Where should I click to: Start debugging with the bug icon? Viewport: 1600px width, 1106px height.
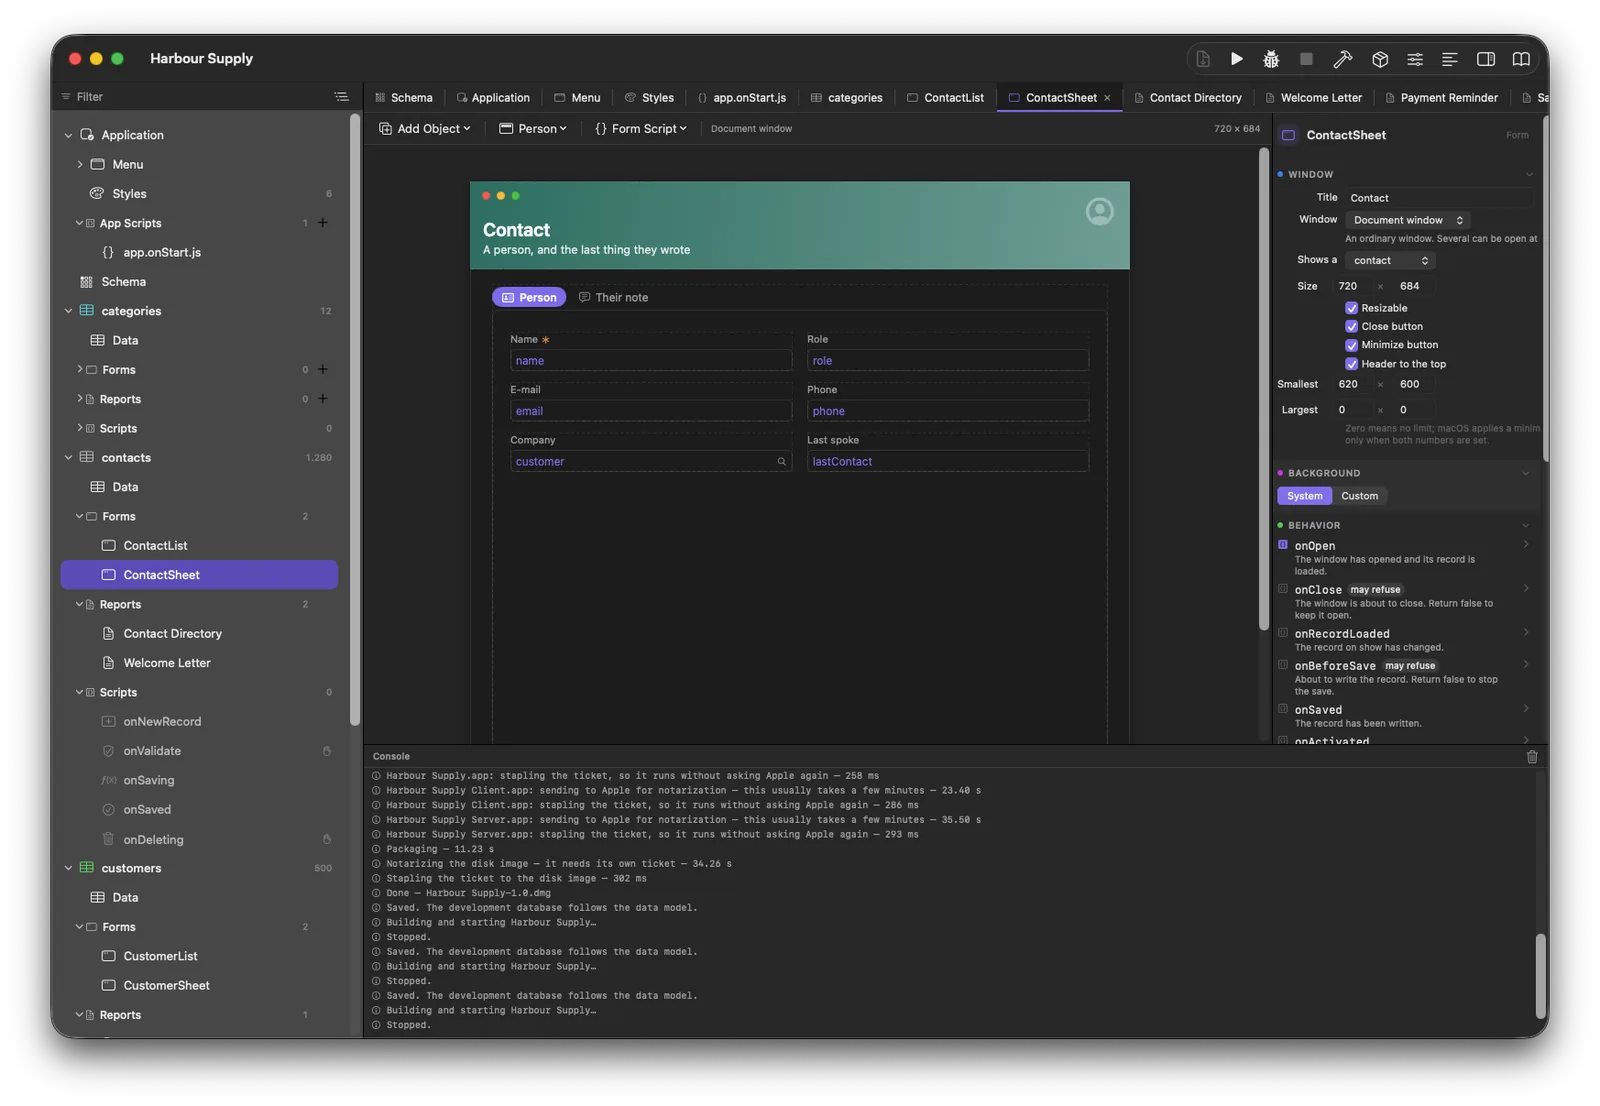[1271, 59]
